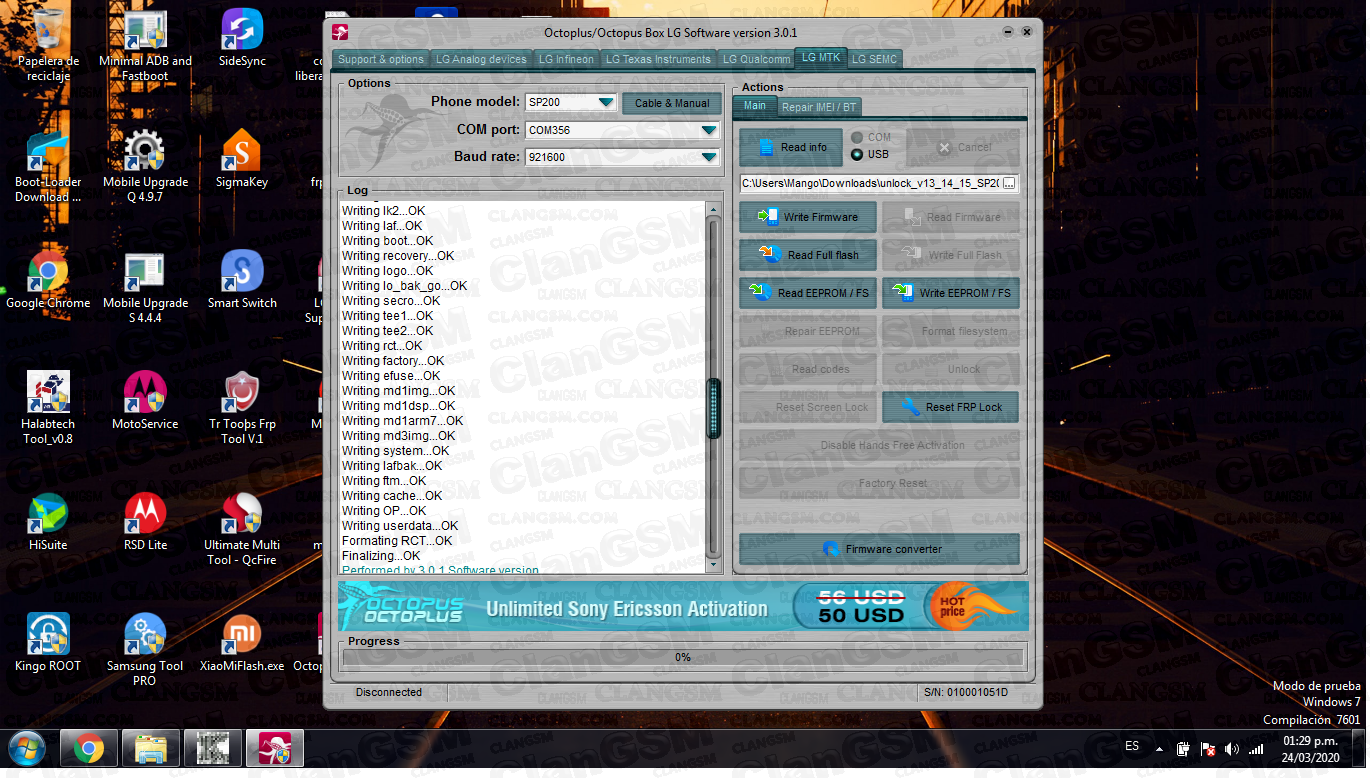Select the Main actions tab
This screenshot has width=1370, height=778.
click(755, 106)
